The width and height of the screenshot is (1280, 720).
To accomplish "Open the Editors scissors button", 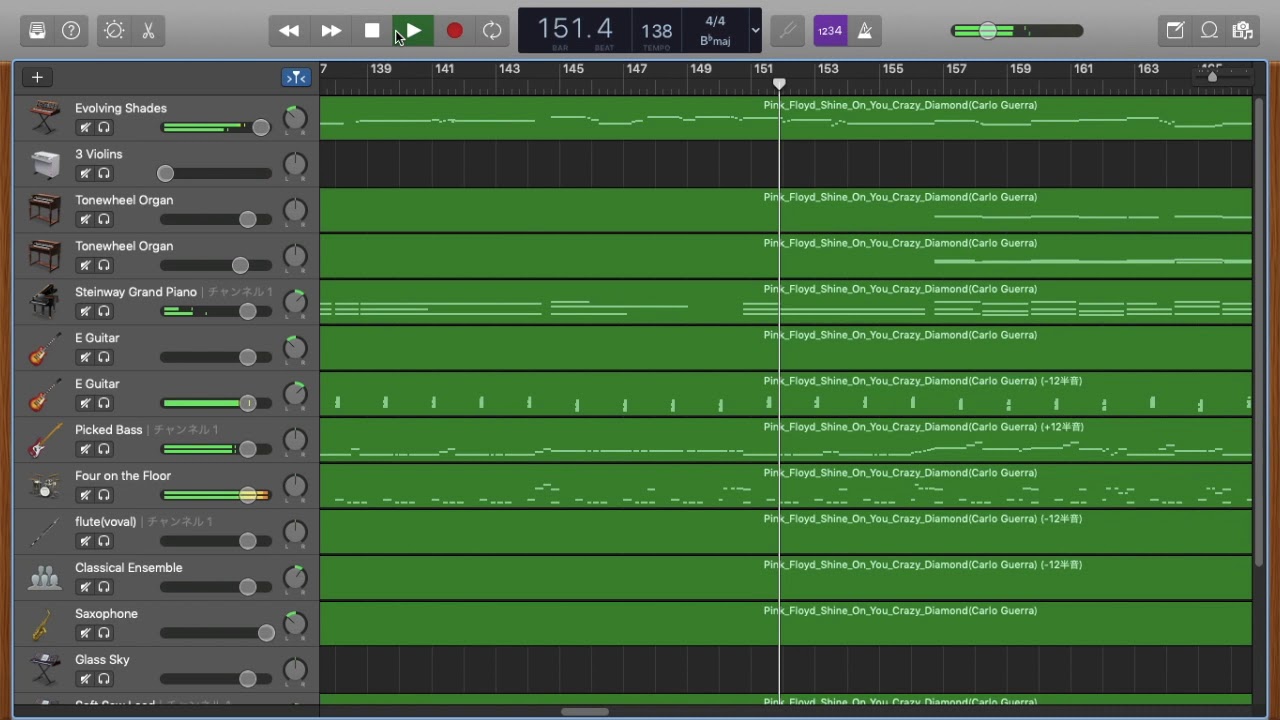I will coord(148,31).
